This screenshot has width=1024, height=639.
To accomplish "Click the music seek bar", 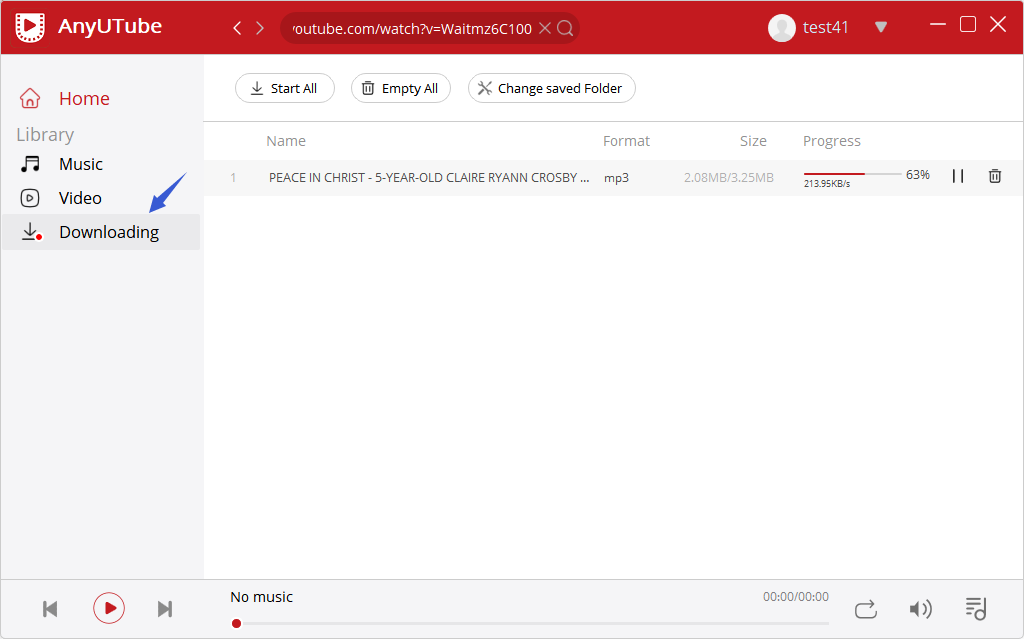I will pos(530,623).
